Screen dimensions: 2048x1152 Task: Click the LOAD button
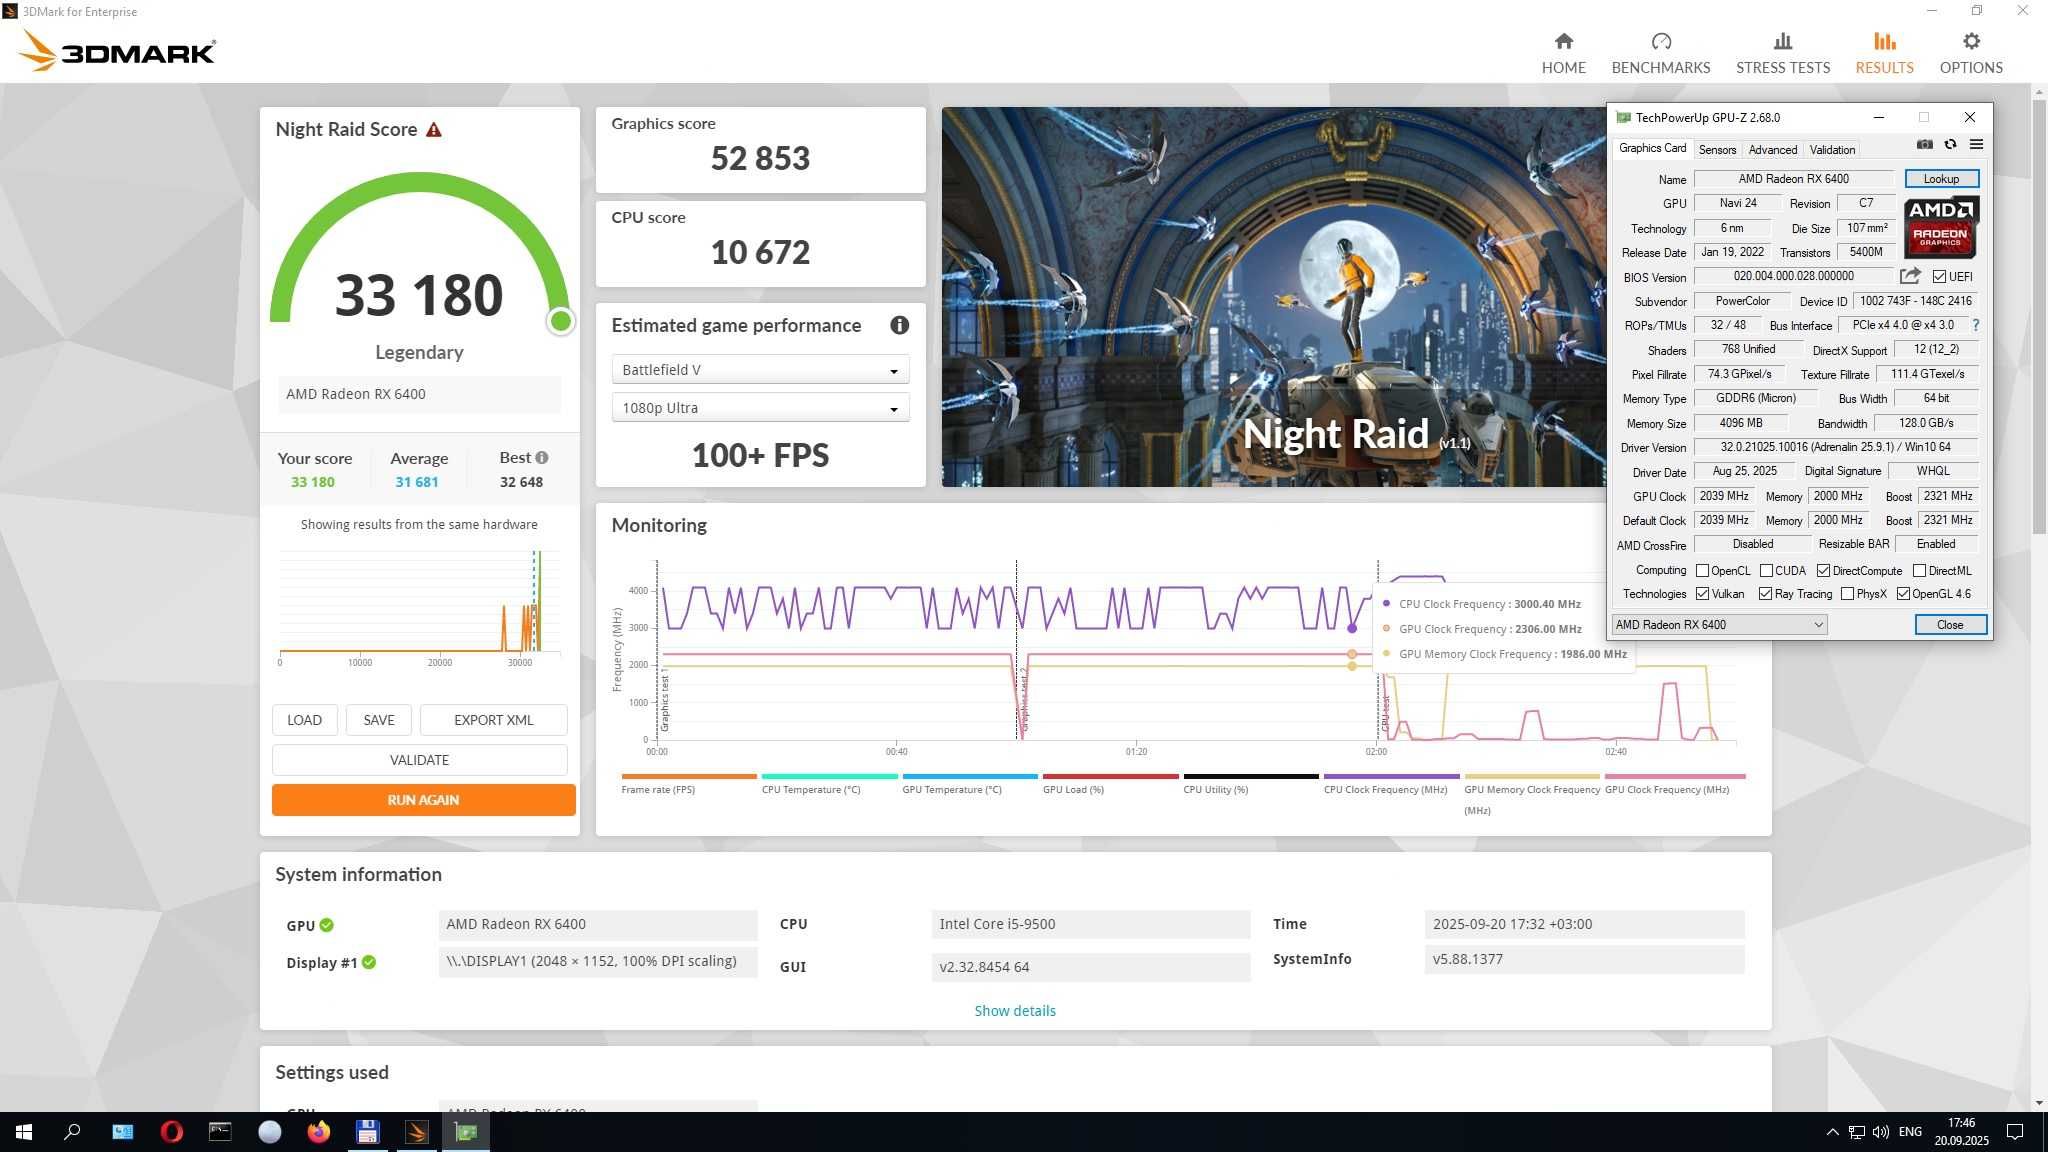click(304, 720)
